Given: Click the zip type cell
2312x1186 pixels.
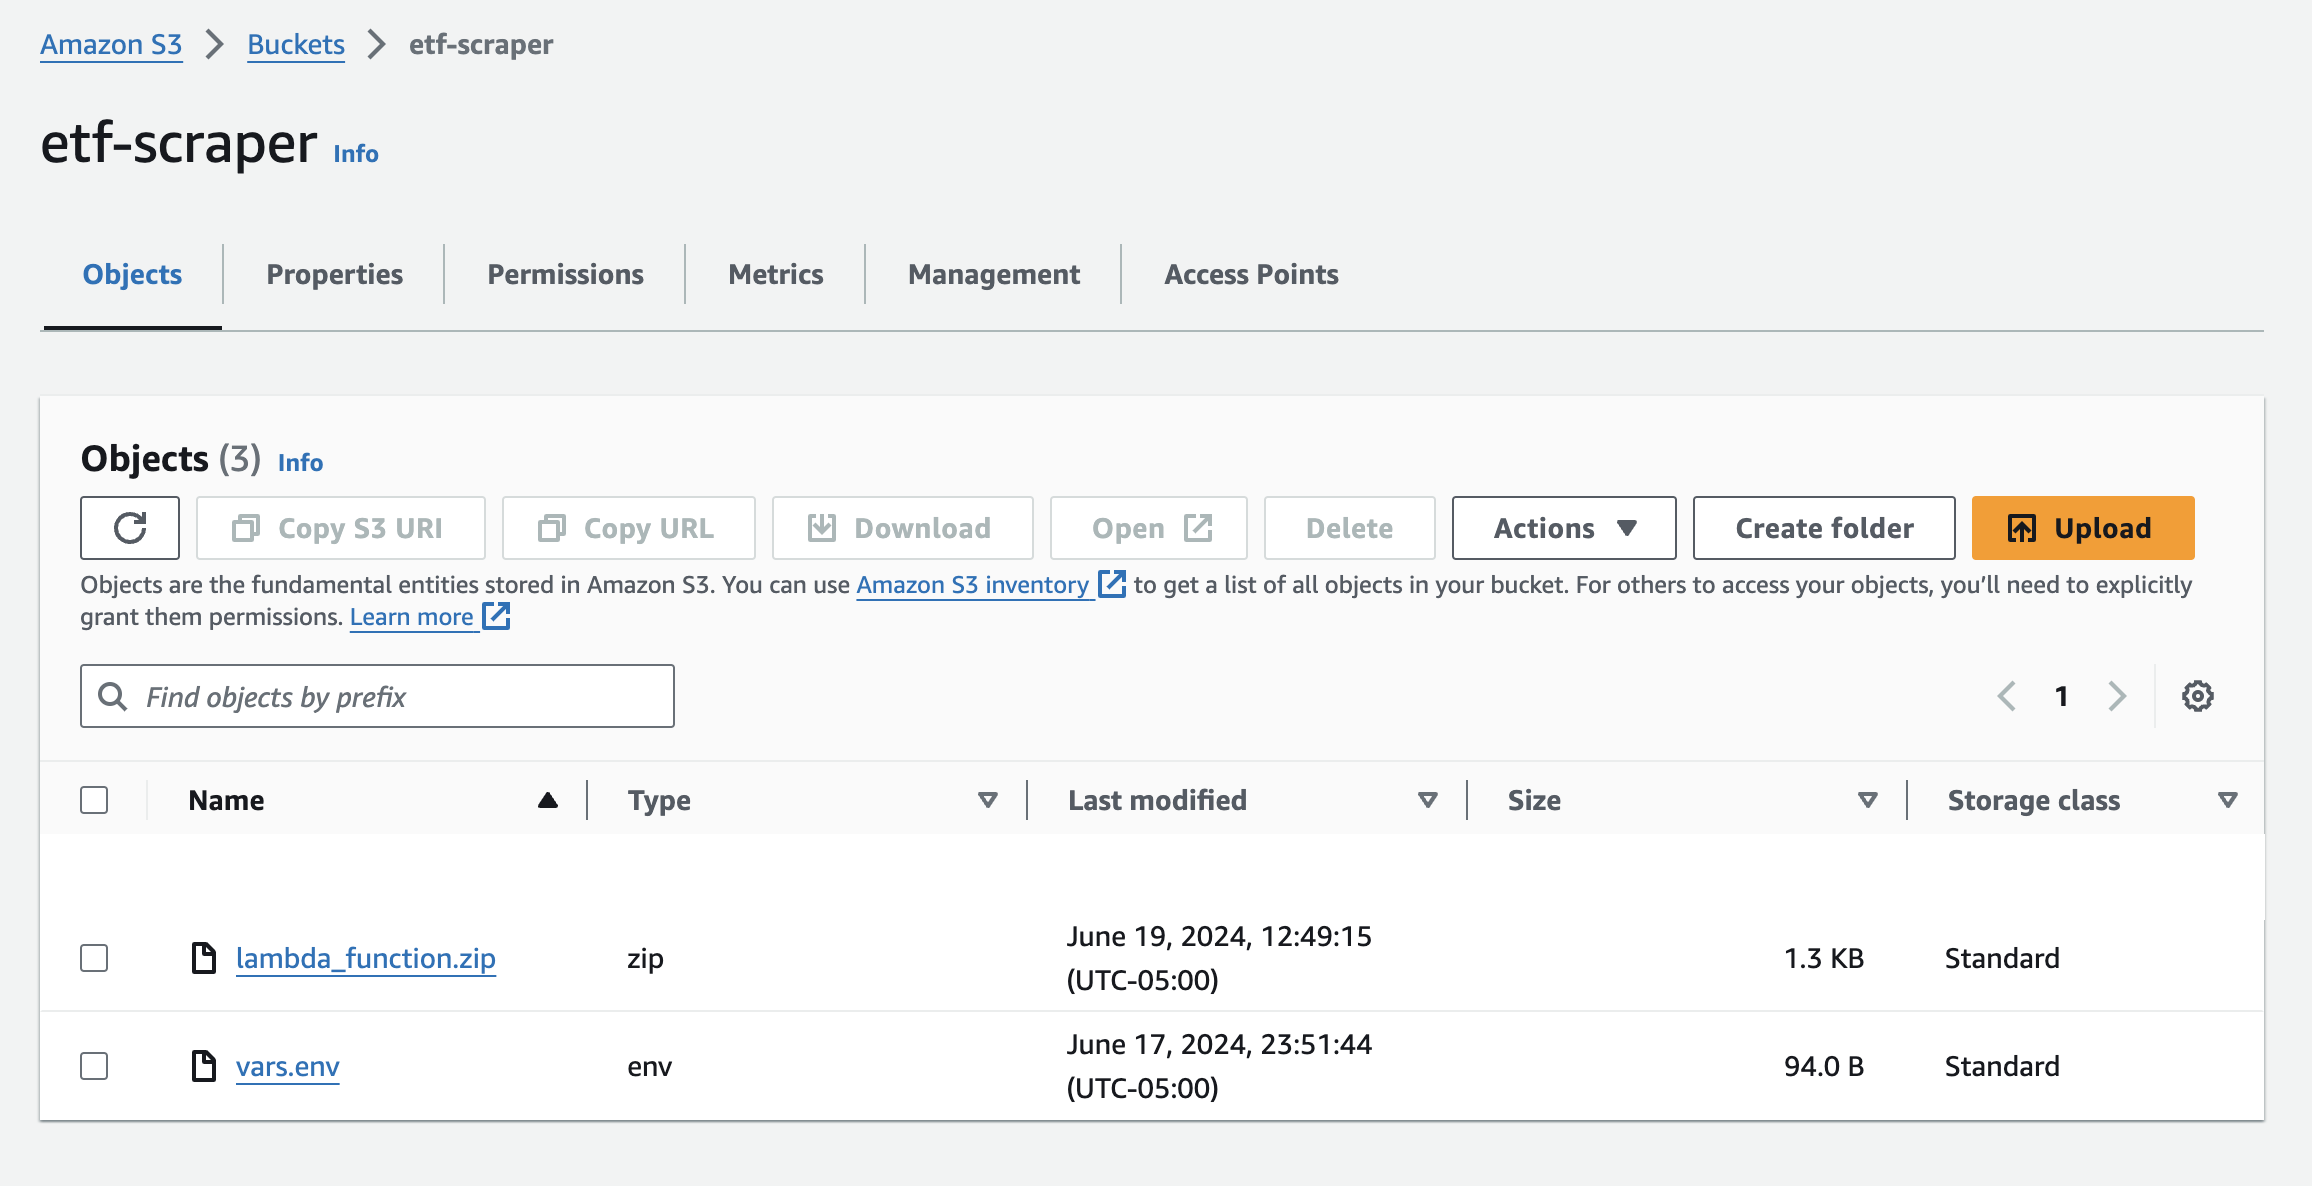Looking at the screenshot, I should coord(645,958).
